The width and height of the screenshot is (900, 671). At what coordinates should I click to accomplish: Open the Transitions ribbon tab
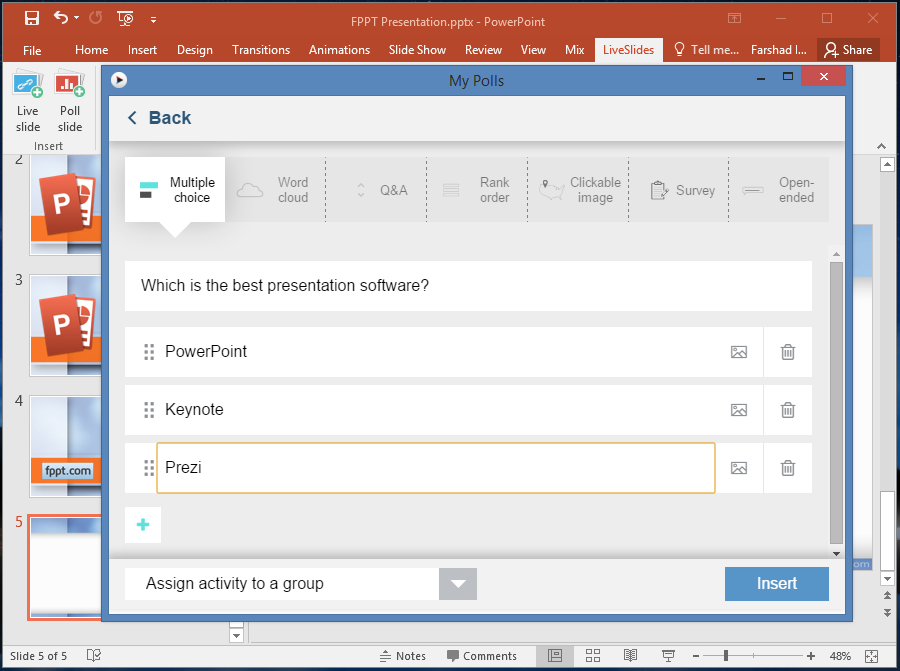[x=261, y=50]
